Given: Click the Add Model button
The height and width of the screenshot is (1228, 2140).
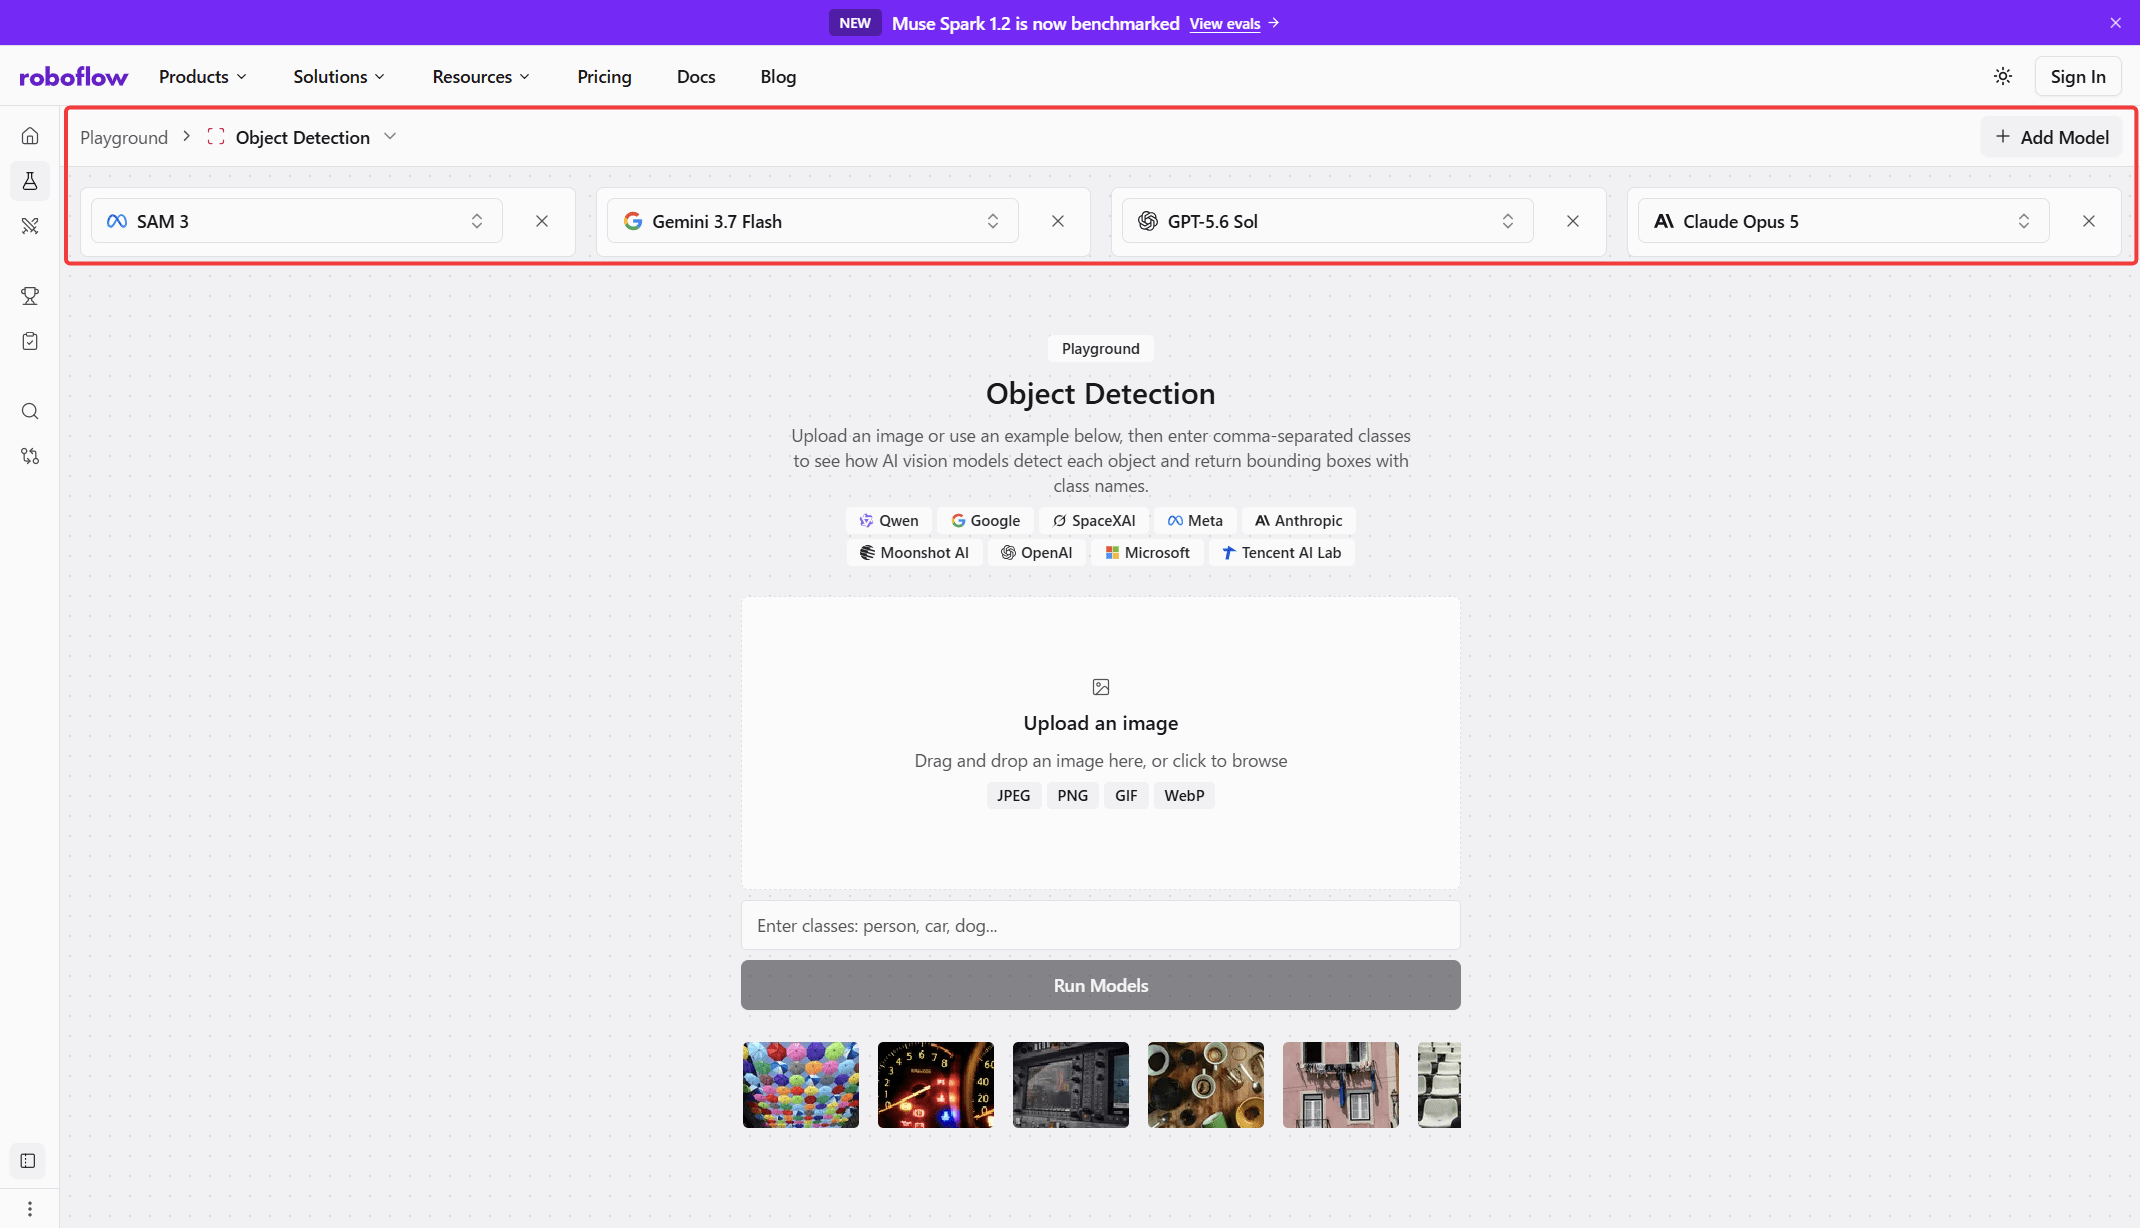Looking at the screenshot, I should click(2051, 137).
